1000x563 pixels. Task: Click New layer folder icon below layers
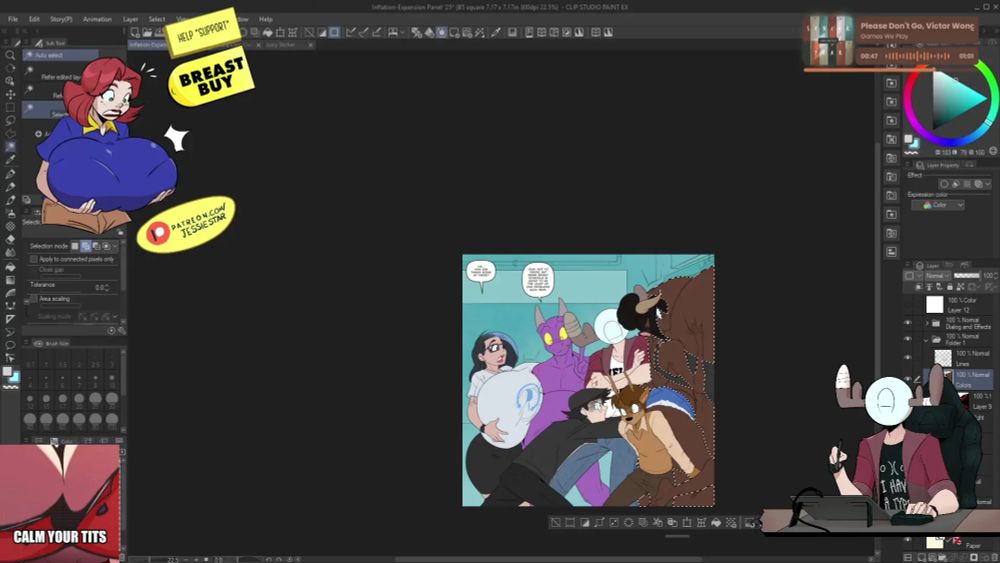[943, 557]
